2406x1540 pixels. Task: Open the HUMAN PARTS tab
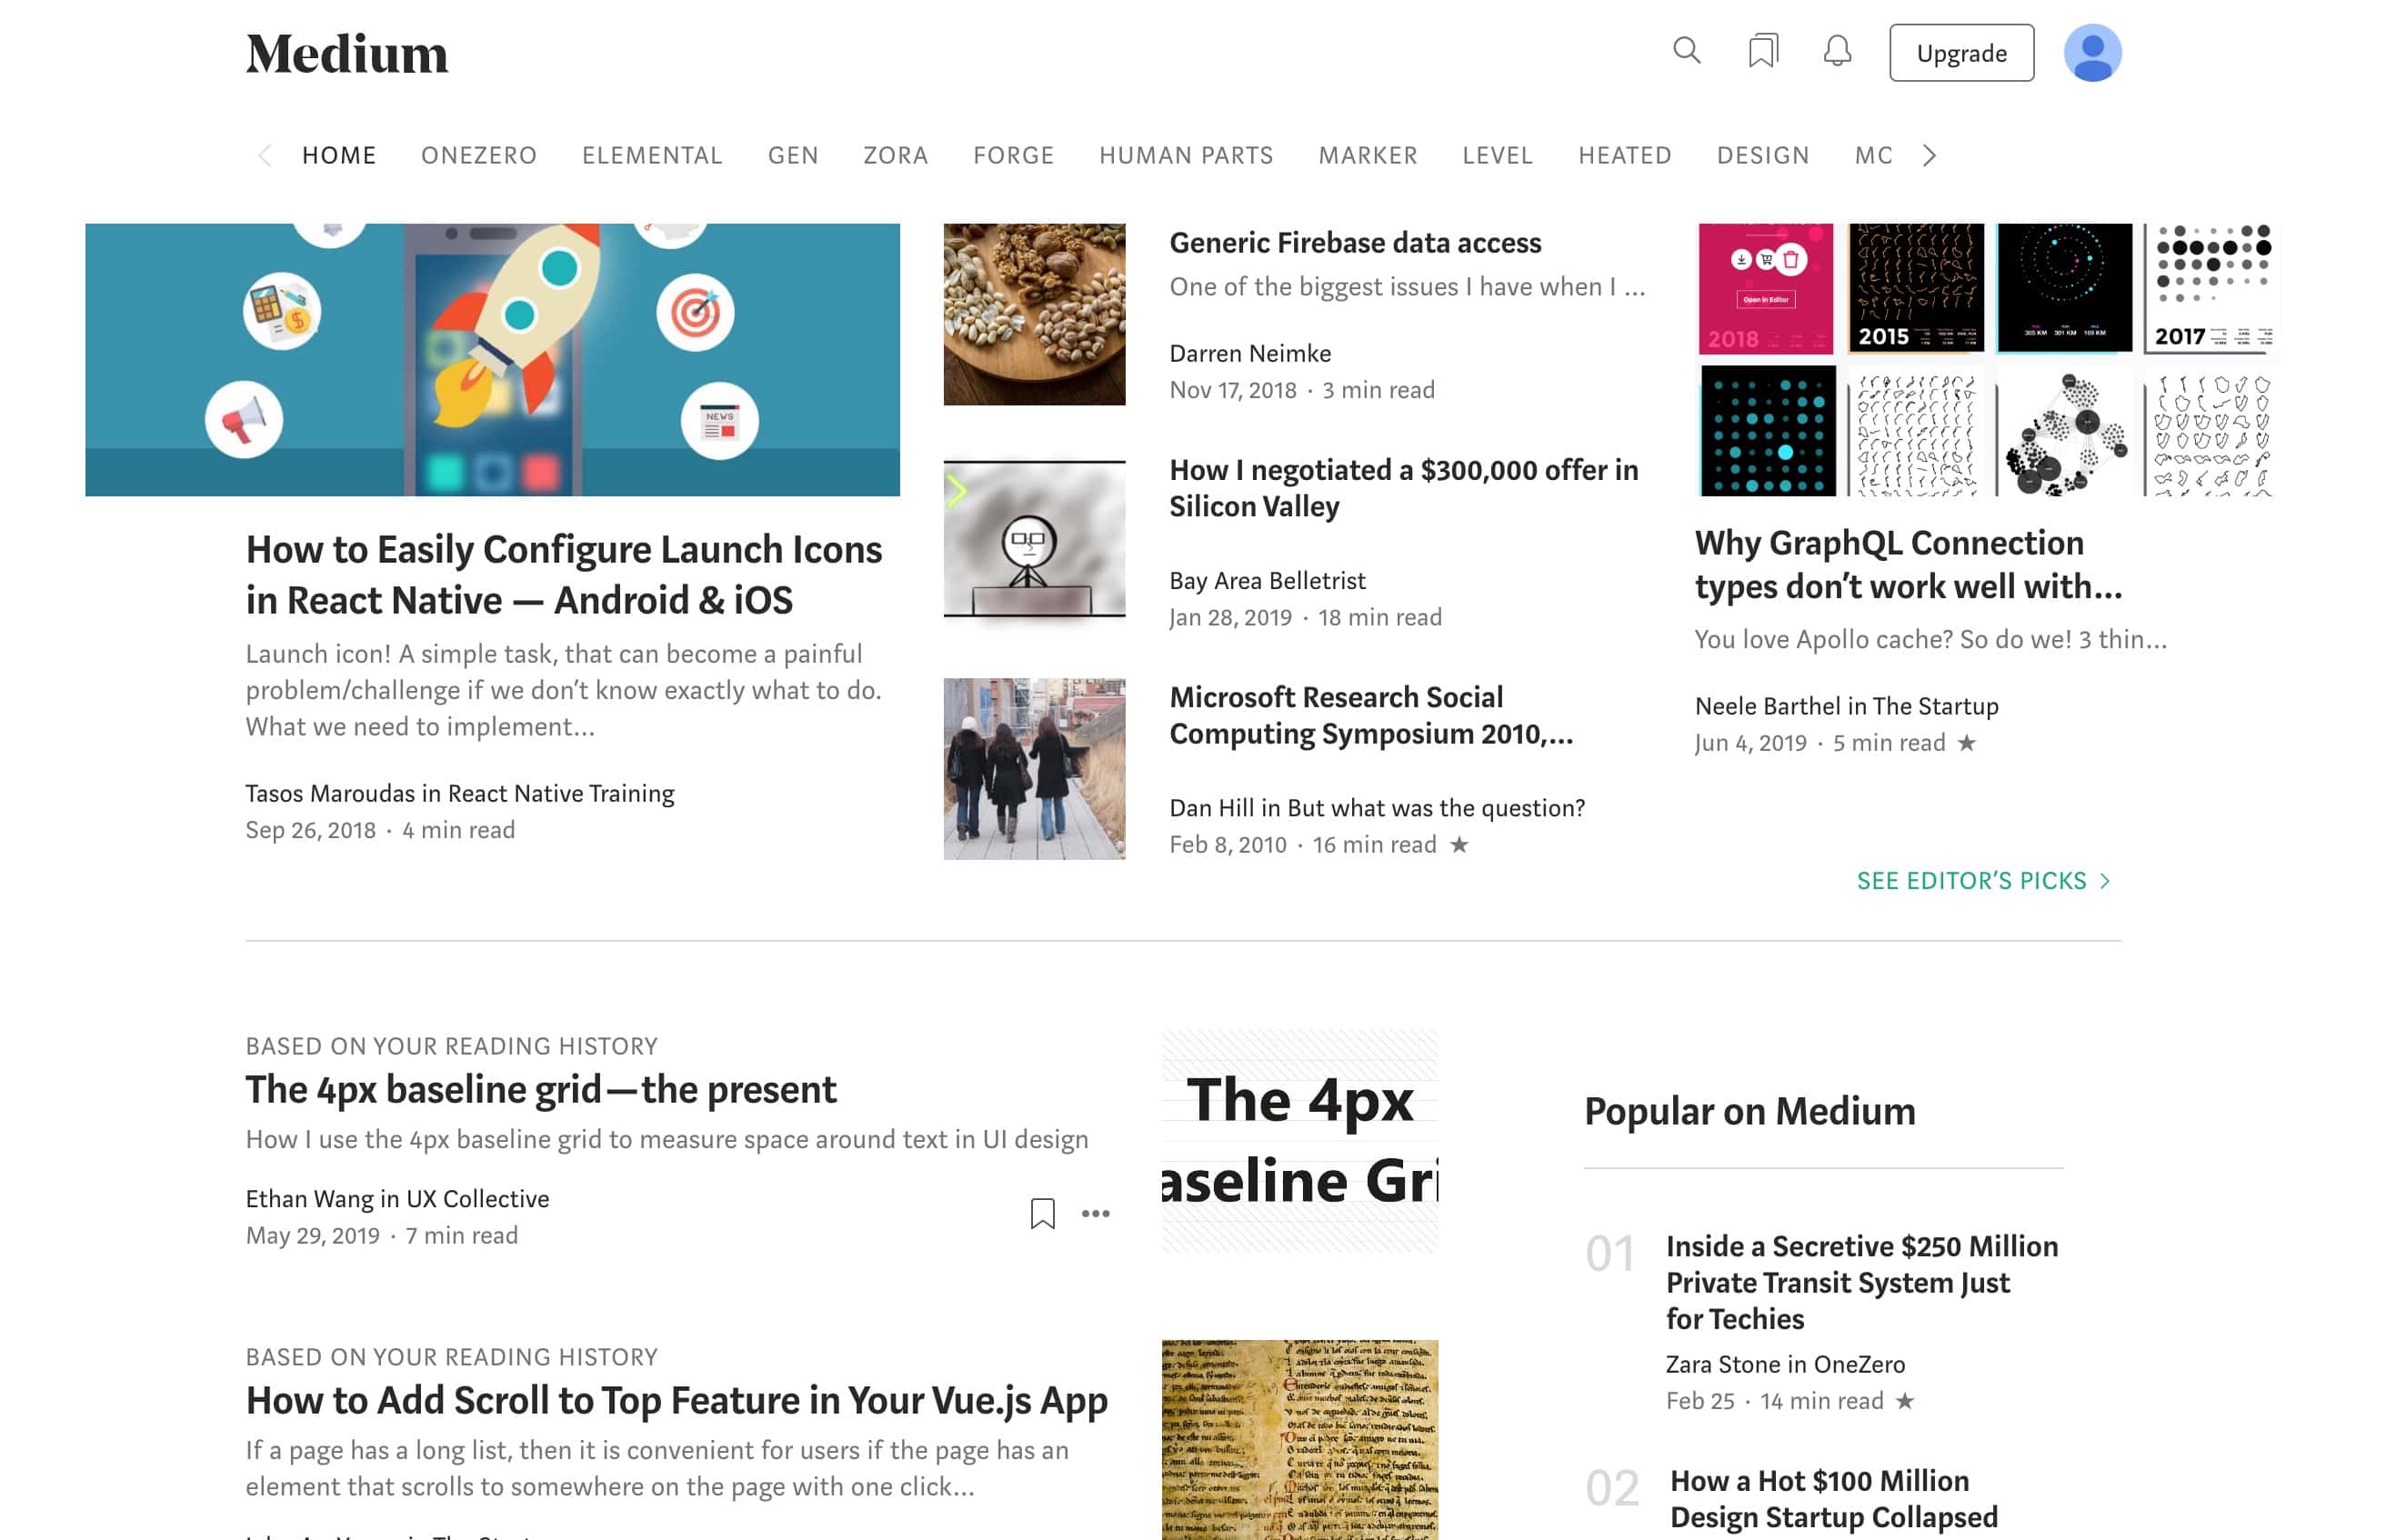(x=1186, y=155)
